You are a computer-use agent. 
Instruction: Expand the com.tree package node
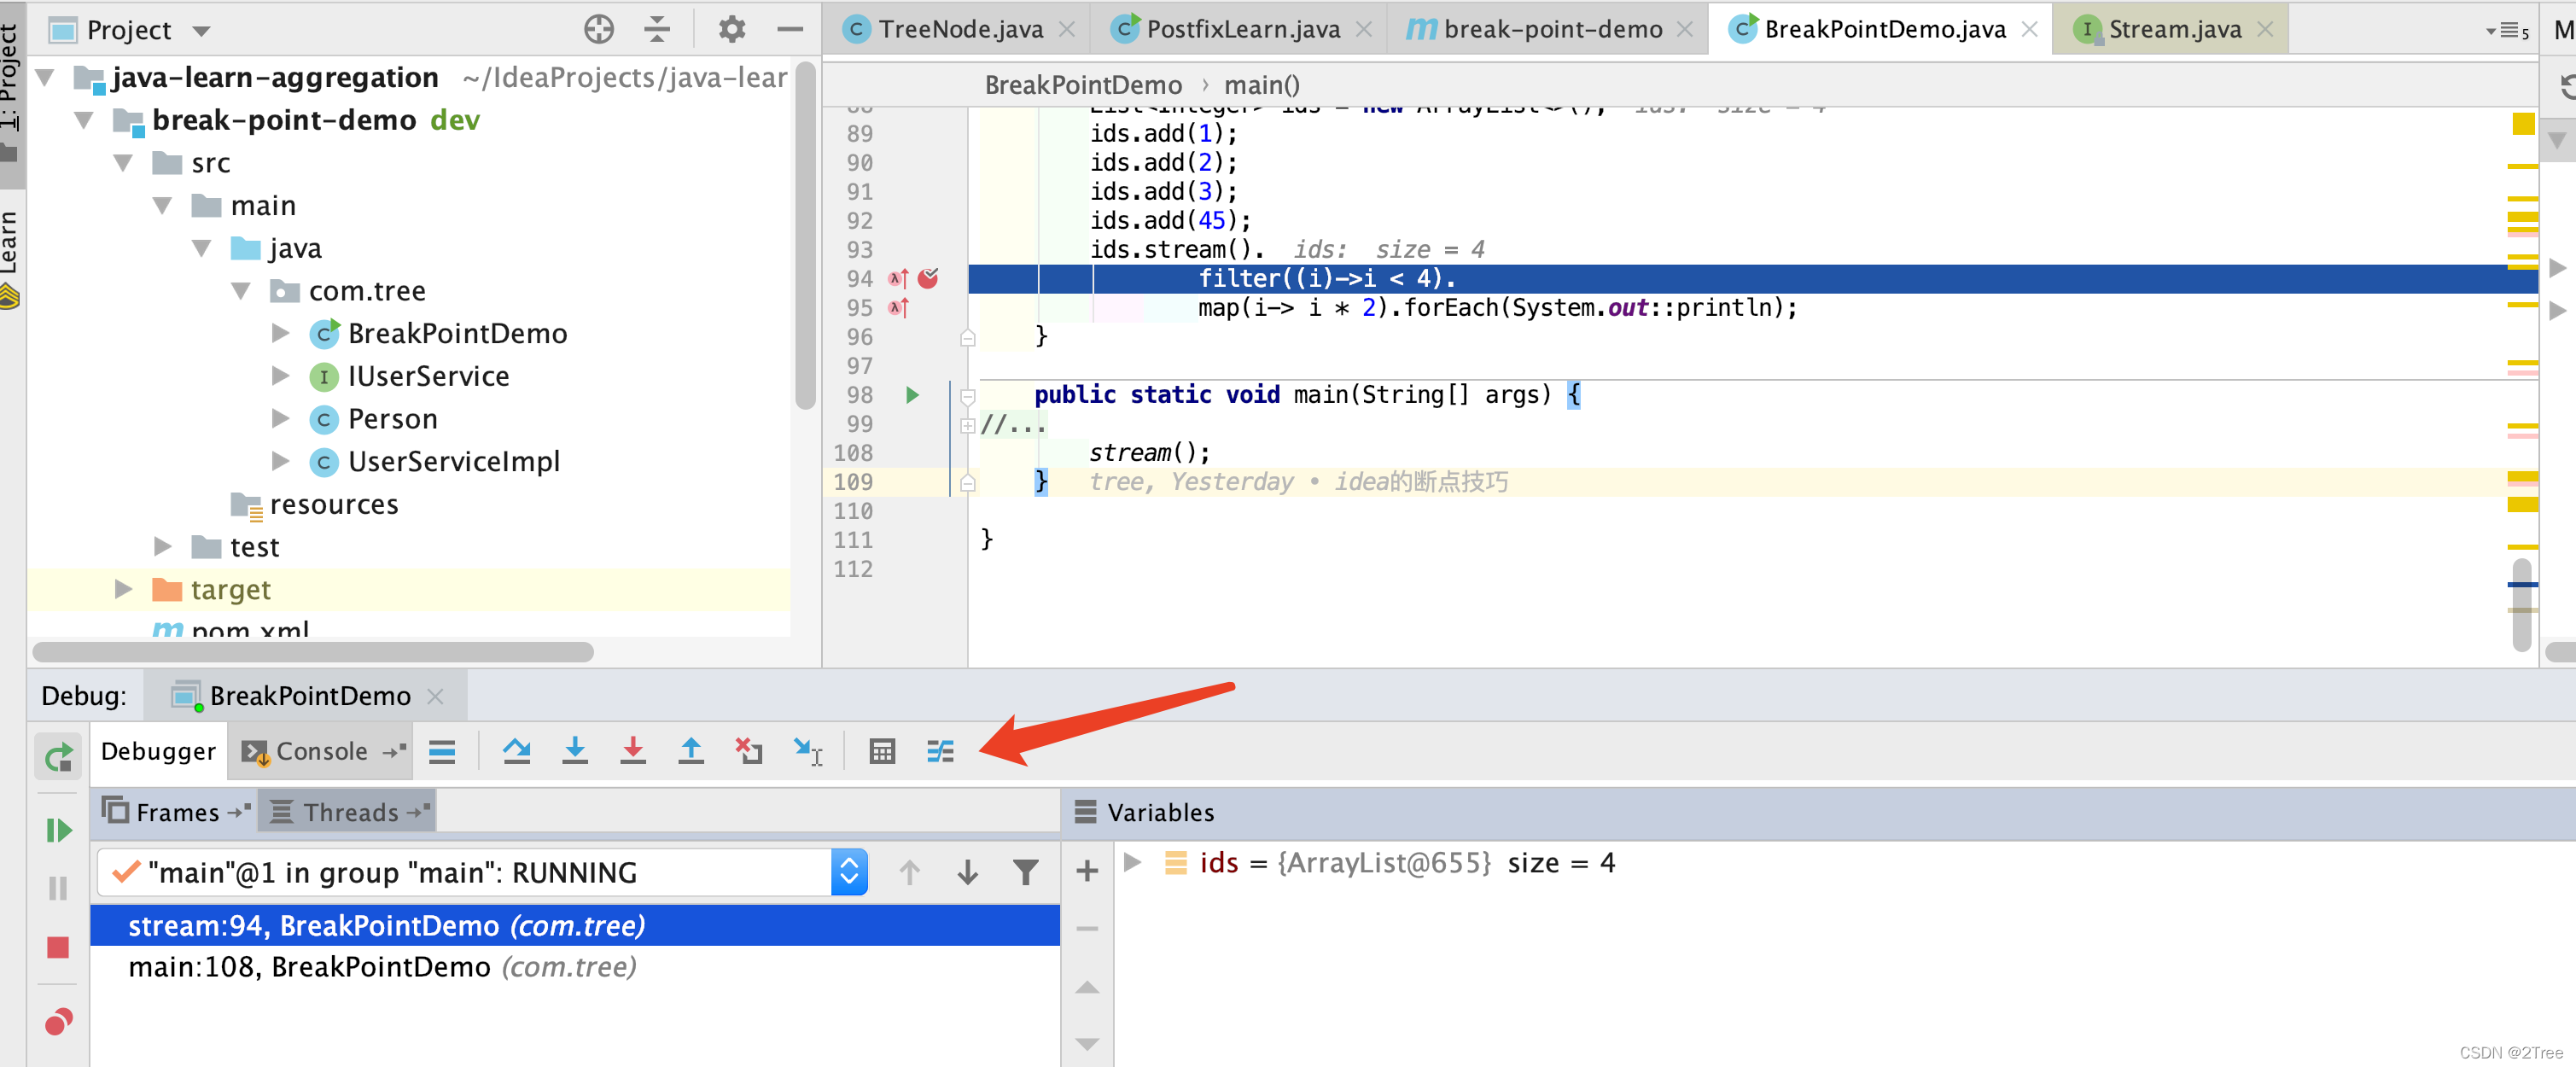[x=240, y=290]
